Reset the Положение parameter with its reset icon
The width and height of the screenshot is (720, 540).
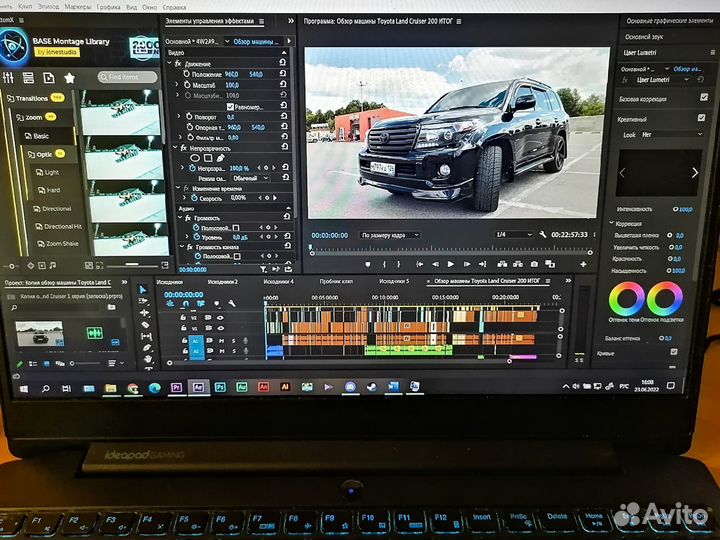(x=285, y=74)
